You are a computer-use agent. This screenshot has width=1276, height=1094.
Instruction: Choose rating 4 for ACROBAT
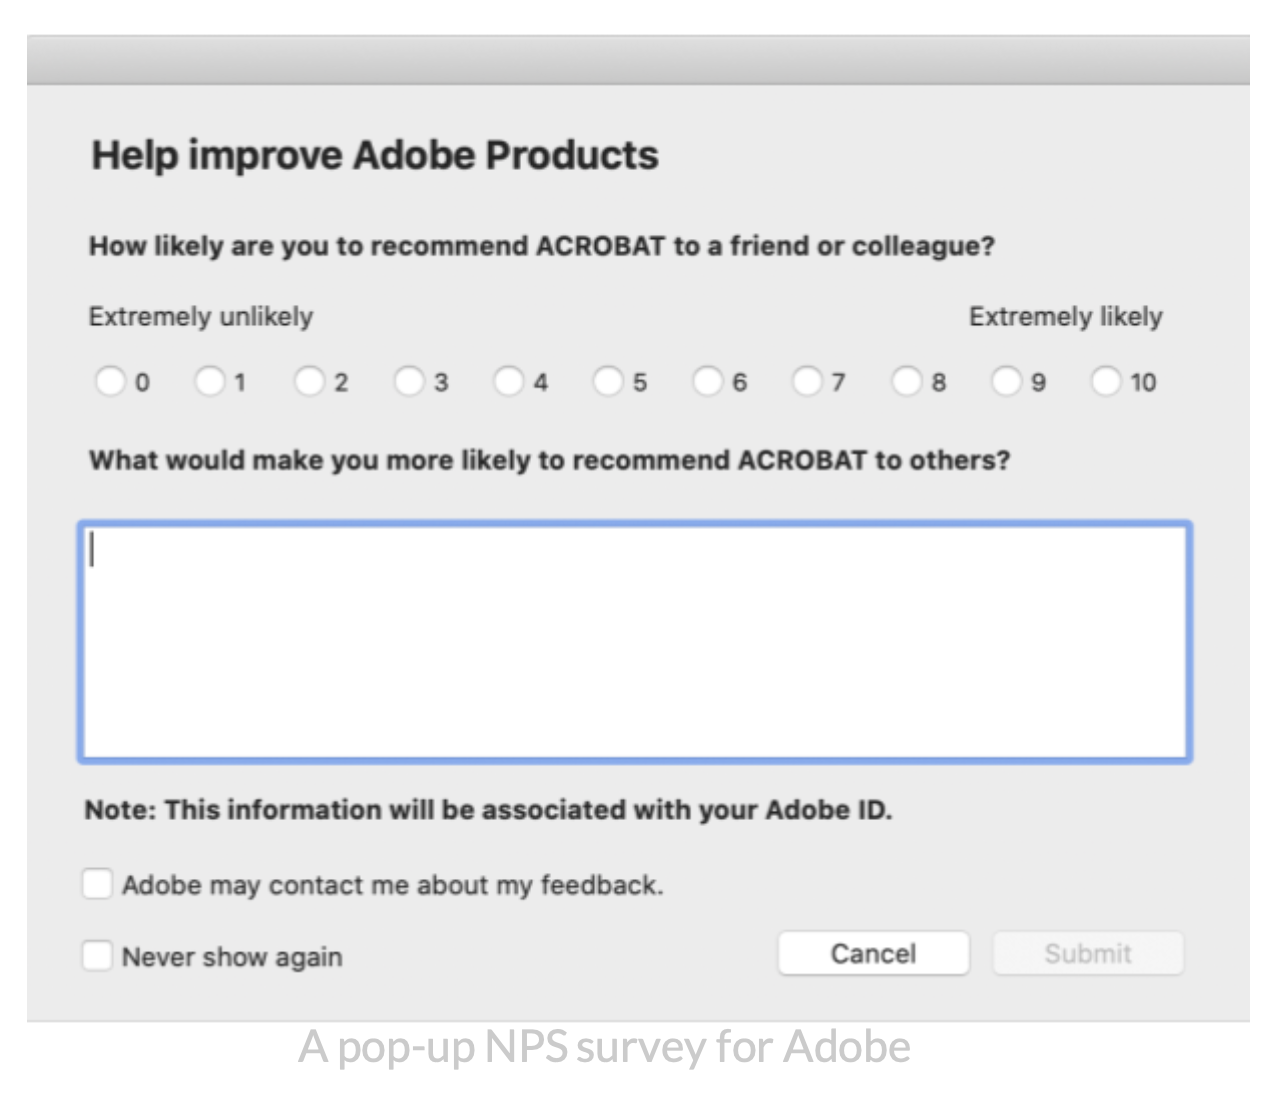pyautogui.click(x=508, y=381)
